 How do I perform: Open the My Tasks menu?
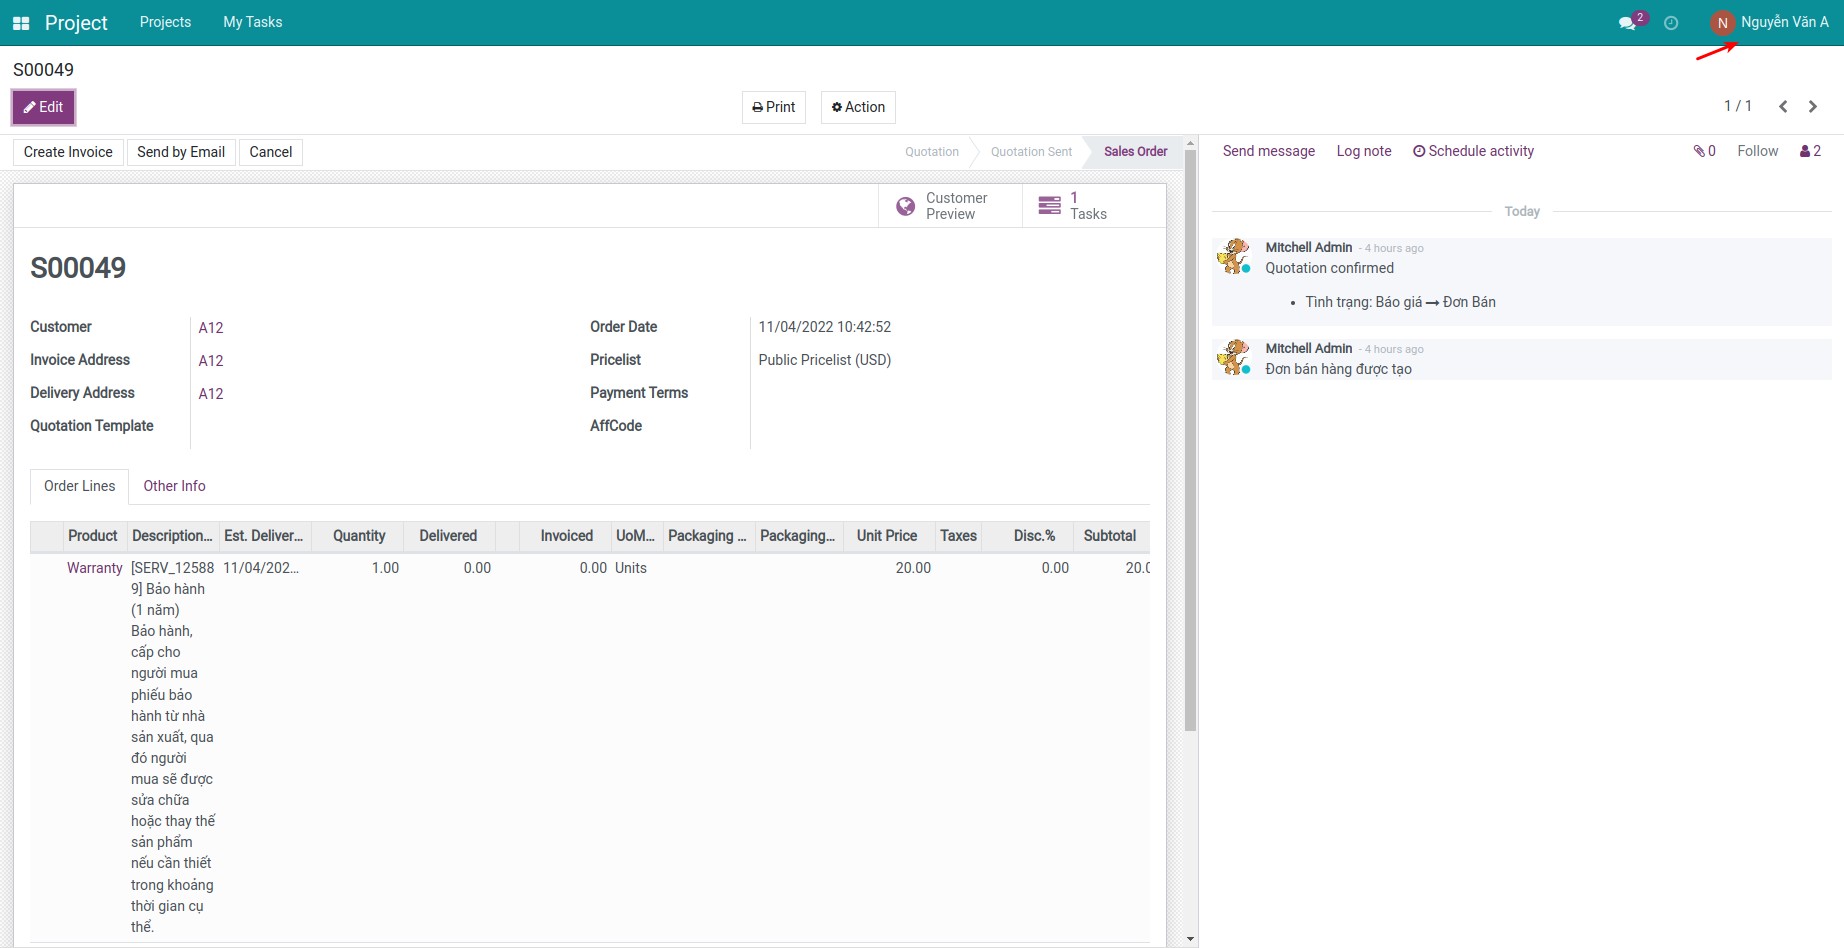click(252, 22)
